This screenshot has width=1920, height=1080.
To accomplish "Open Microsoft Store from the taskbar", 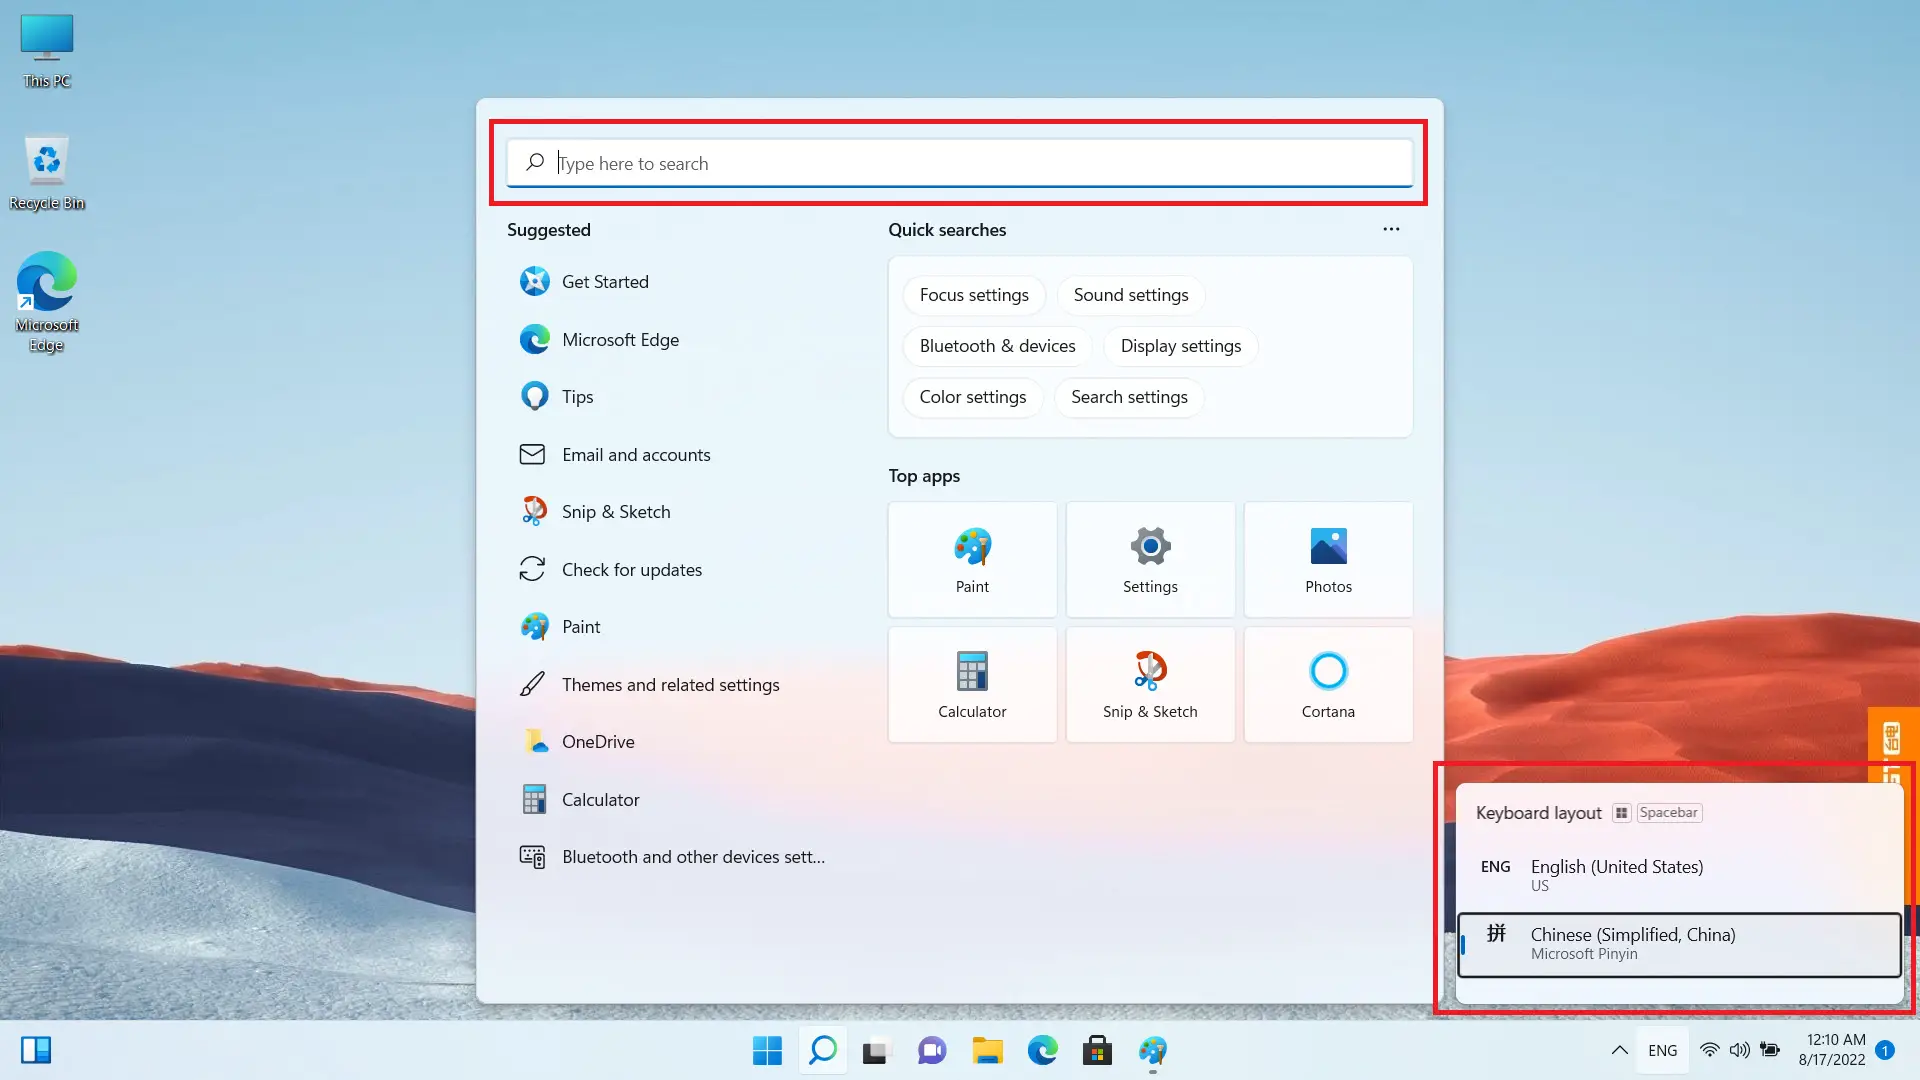I will pos(1097,1051).
